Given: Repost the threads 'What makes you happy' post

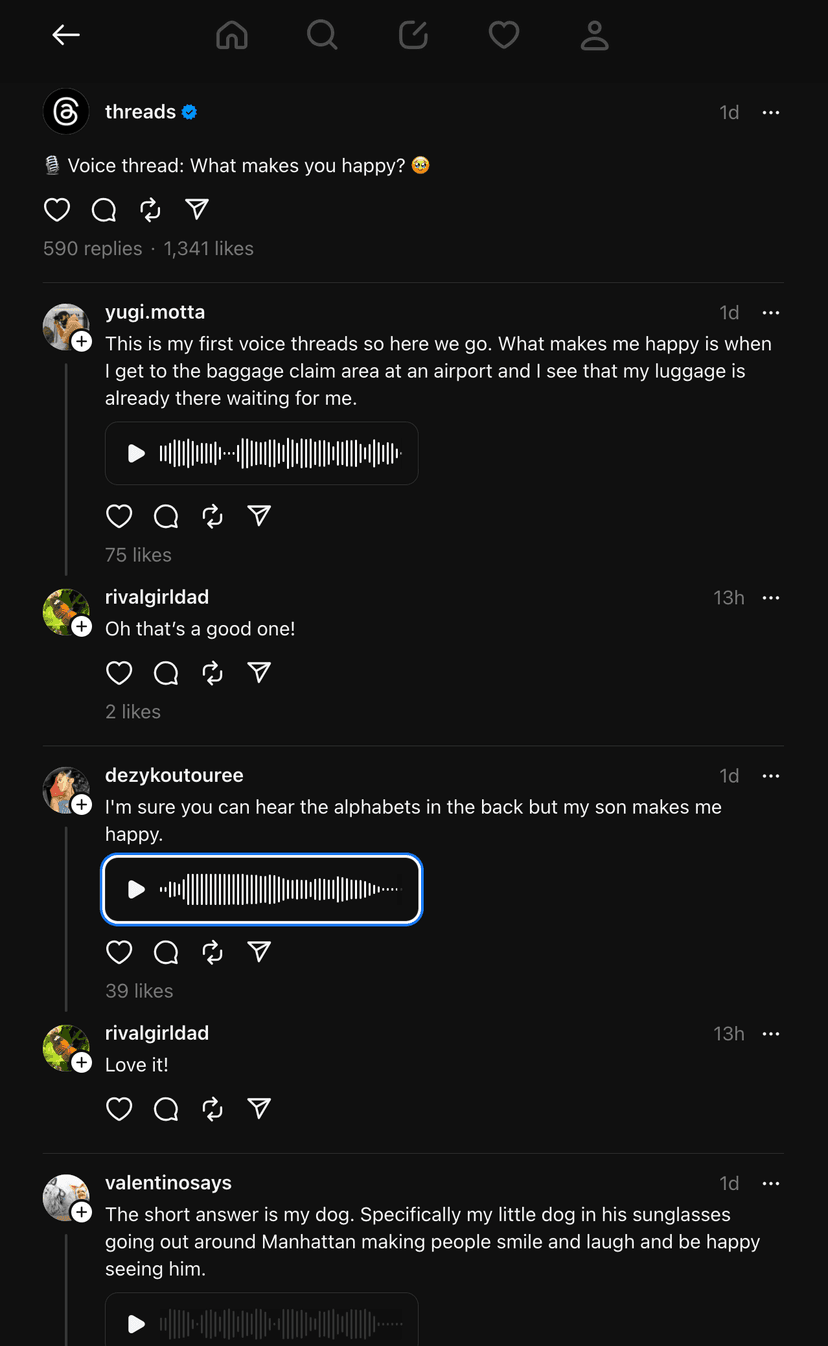Looking at the screenshot, I should click(150, 209).
